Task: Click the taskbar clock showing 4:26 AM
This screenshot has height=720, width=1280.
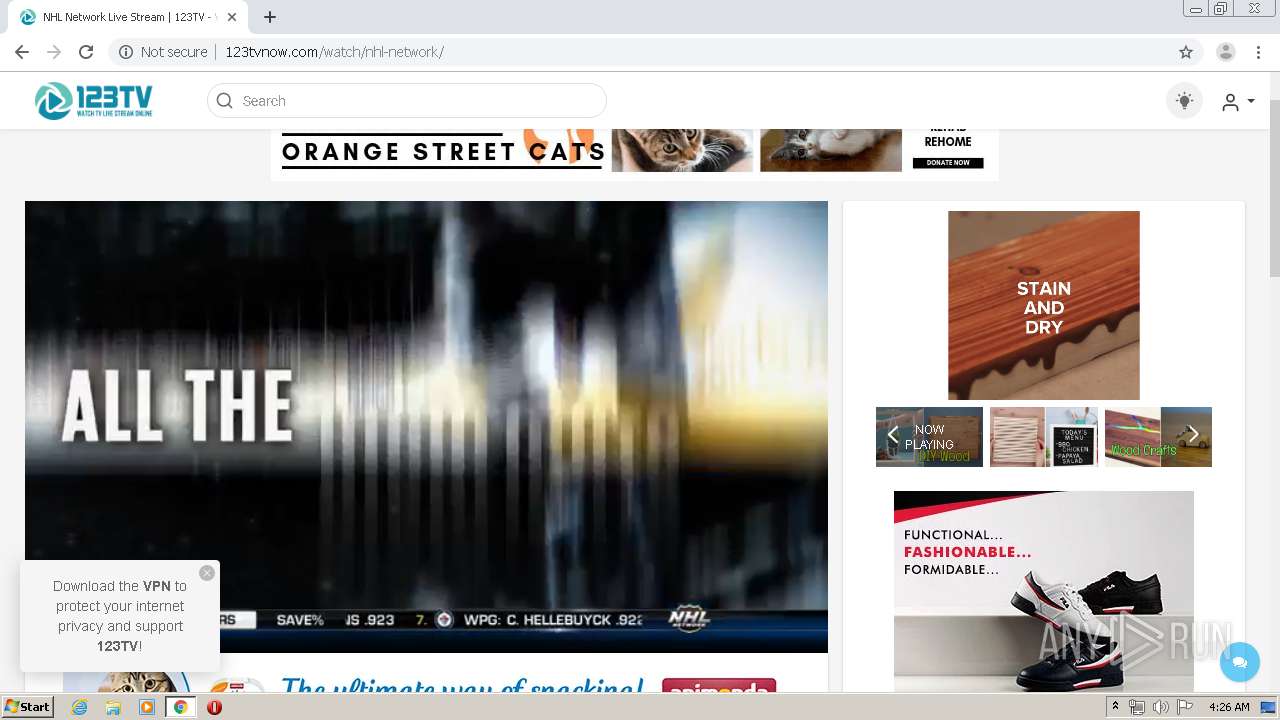Action: [1229, 707]
